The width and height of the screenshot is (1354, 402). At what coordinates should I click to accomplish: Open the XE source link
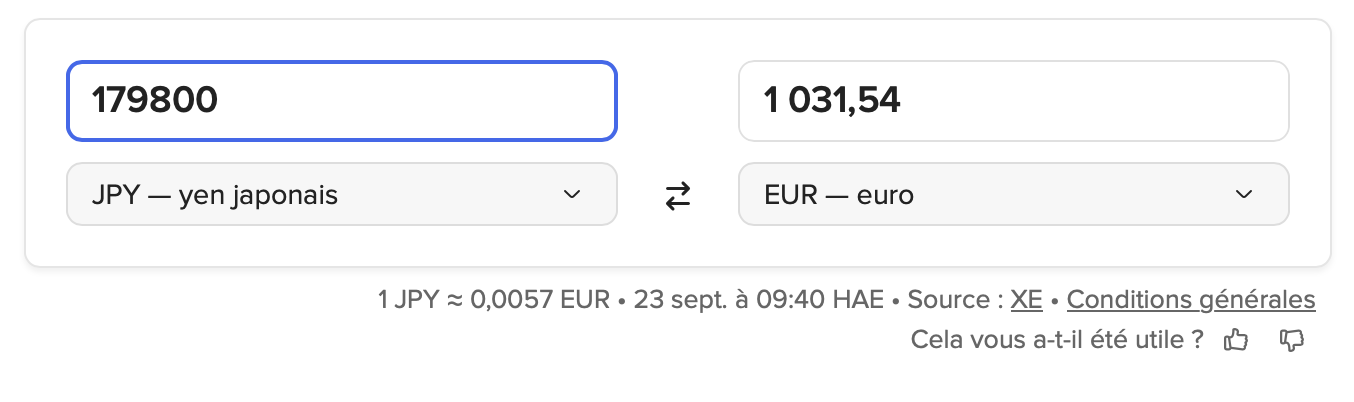coord(1026,299)
